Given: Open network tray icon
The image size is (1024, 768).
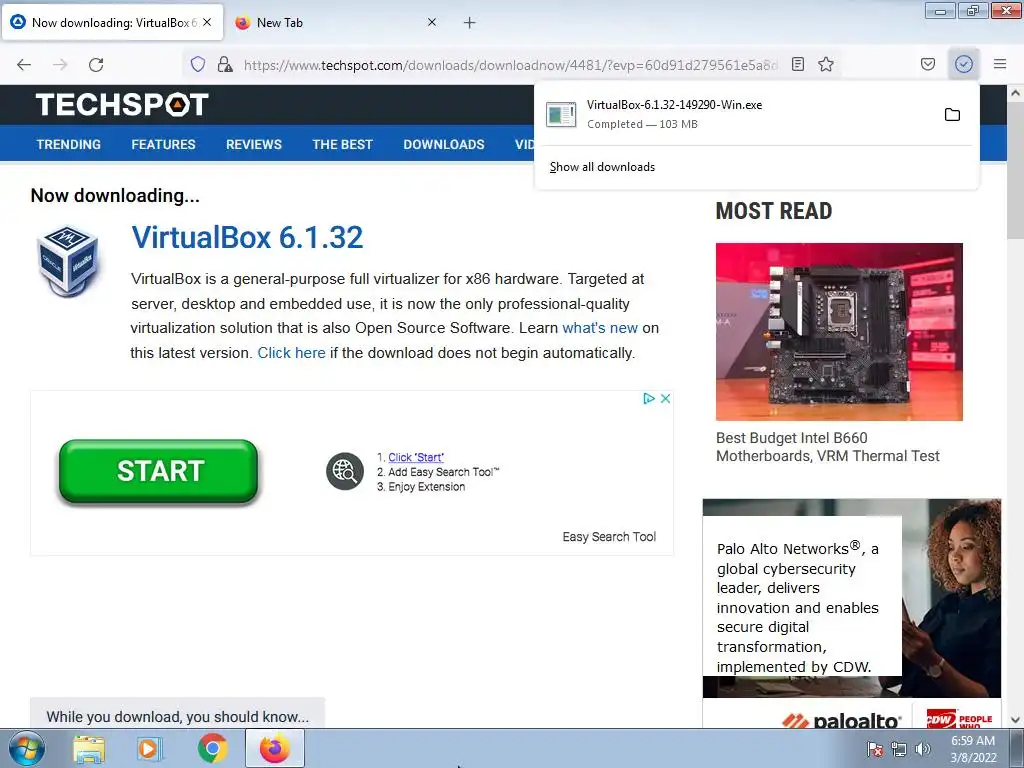Looking at the screenshot, I should pos(899,749).
